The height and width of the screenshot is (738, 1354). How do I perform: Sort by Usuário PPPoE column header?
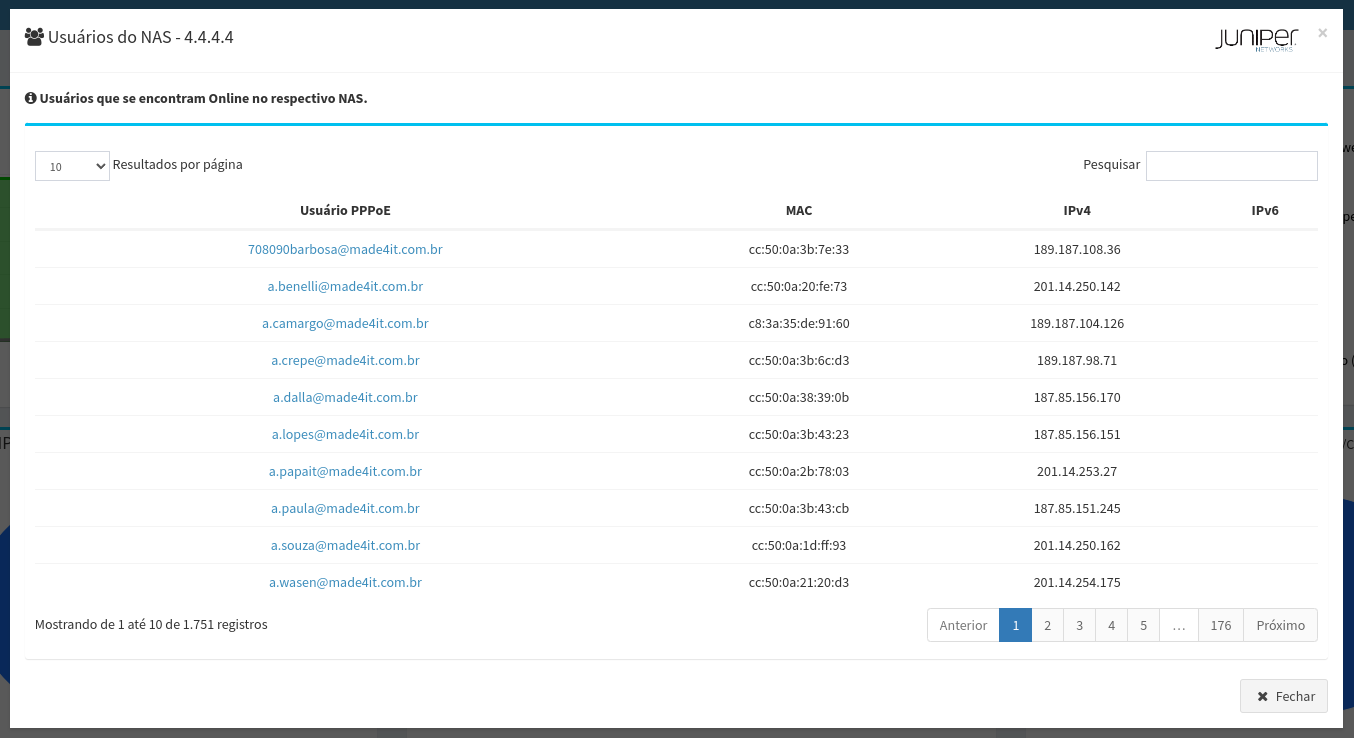345,211
